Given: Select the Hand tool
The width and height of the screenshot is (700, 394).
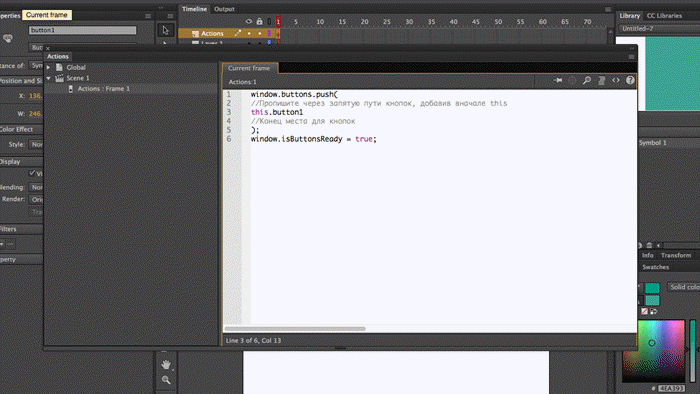Looking at the screenshot, I should tap(166, 365).
